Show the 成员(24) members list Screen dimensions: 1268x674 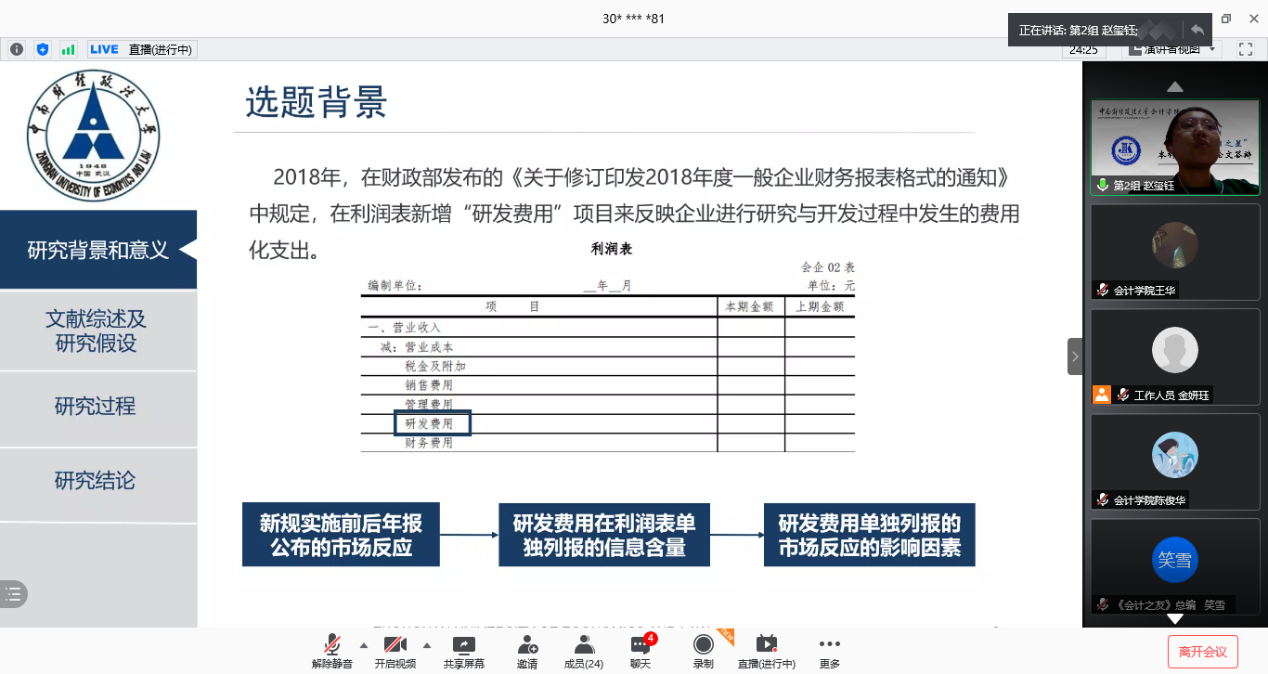pyautogui.click(x=584, y=651)
